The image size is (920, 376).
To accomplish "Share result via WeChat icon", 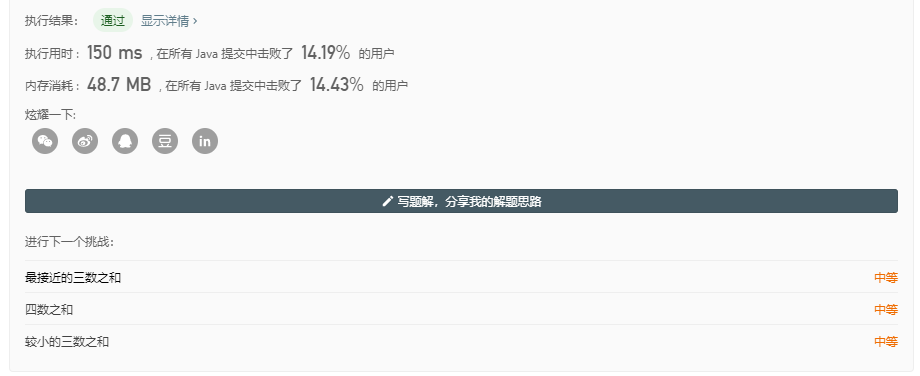I will (45, 141).
